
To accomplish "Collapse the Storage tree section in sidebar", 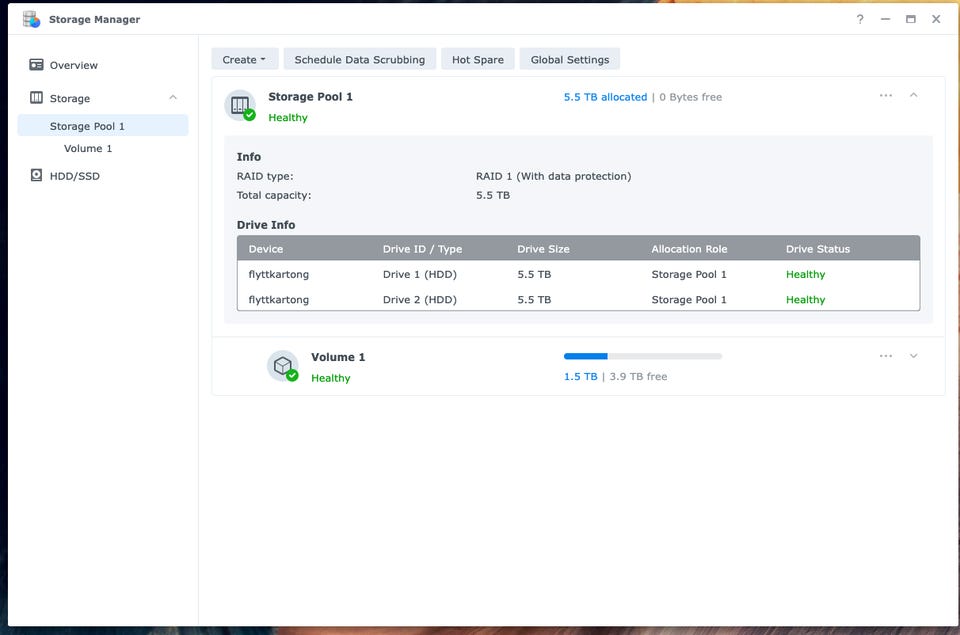I will 173,98.
